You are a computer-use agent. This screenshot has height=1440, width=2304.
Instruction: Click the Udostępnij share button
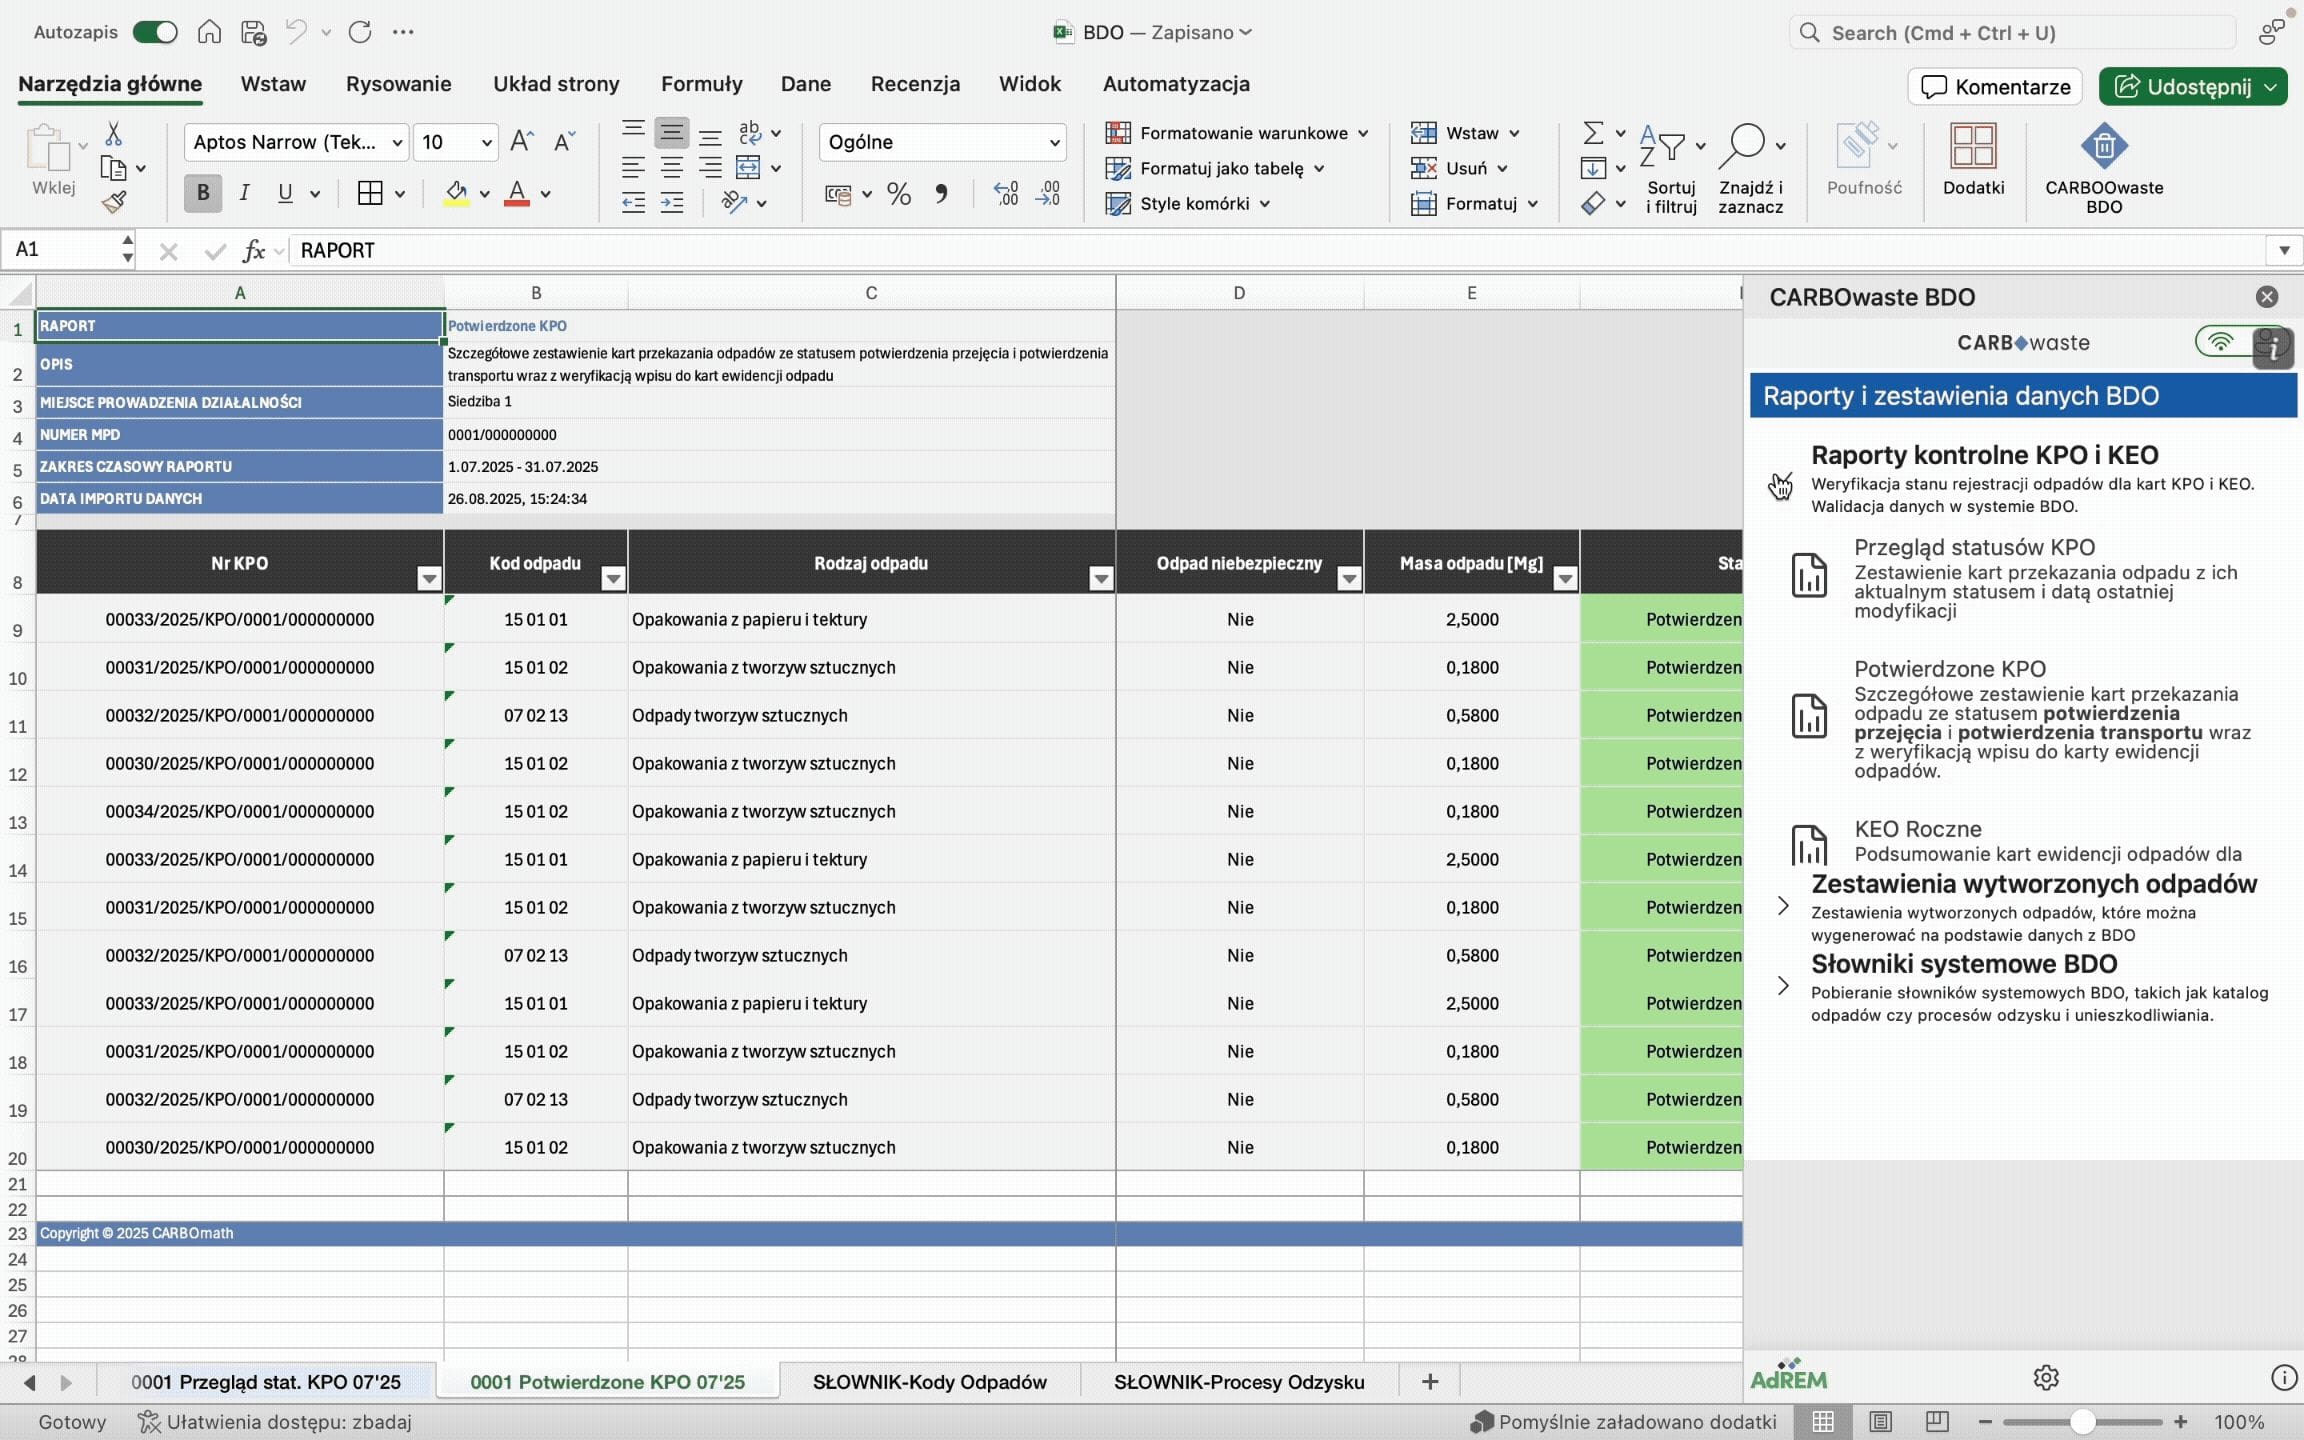click(2183, 87)
